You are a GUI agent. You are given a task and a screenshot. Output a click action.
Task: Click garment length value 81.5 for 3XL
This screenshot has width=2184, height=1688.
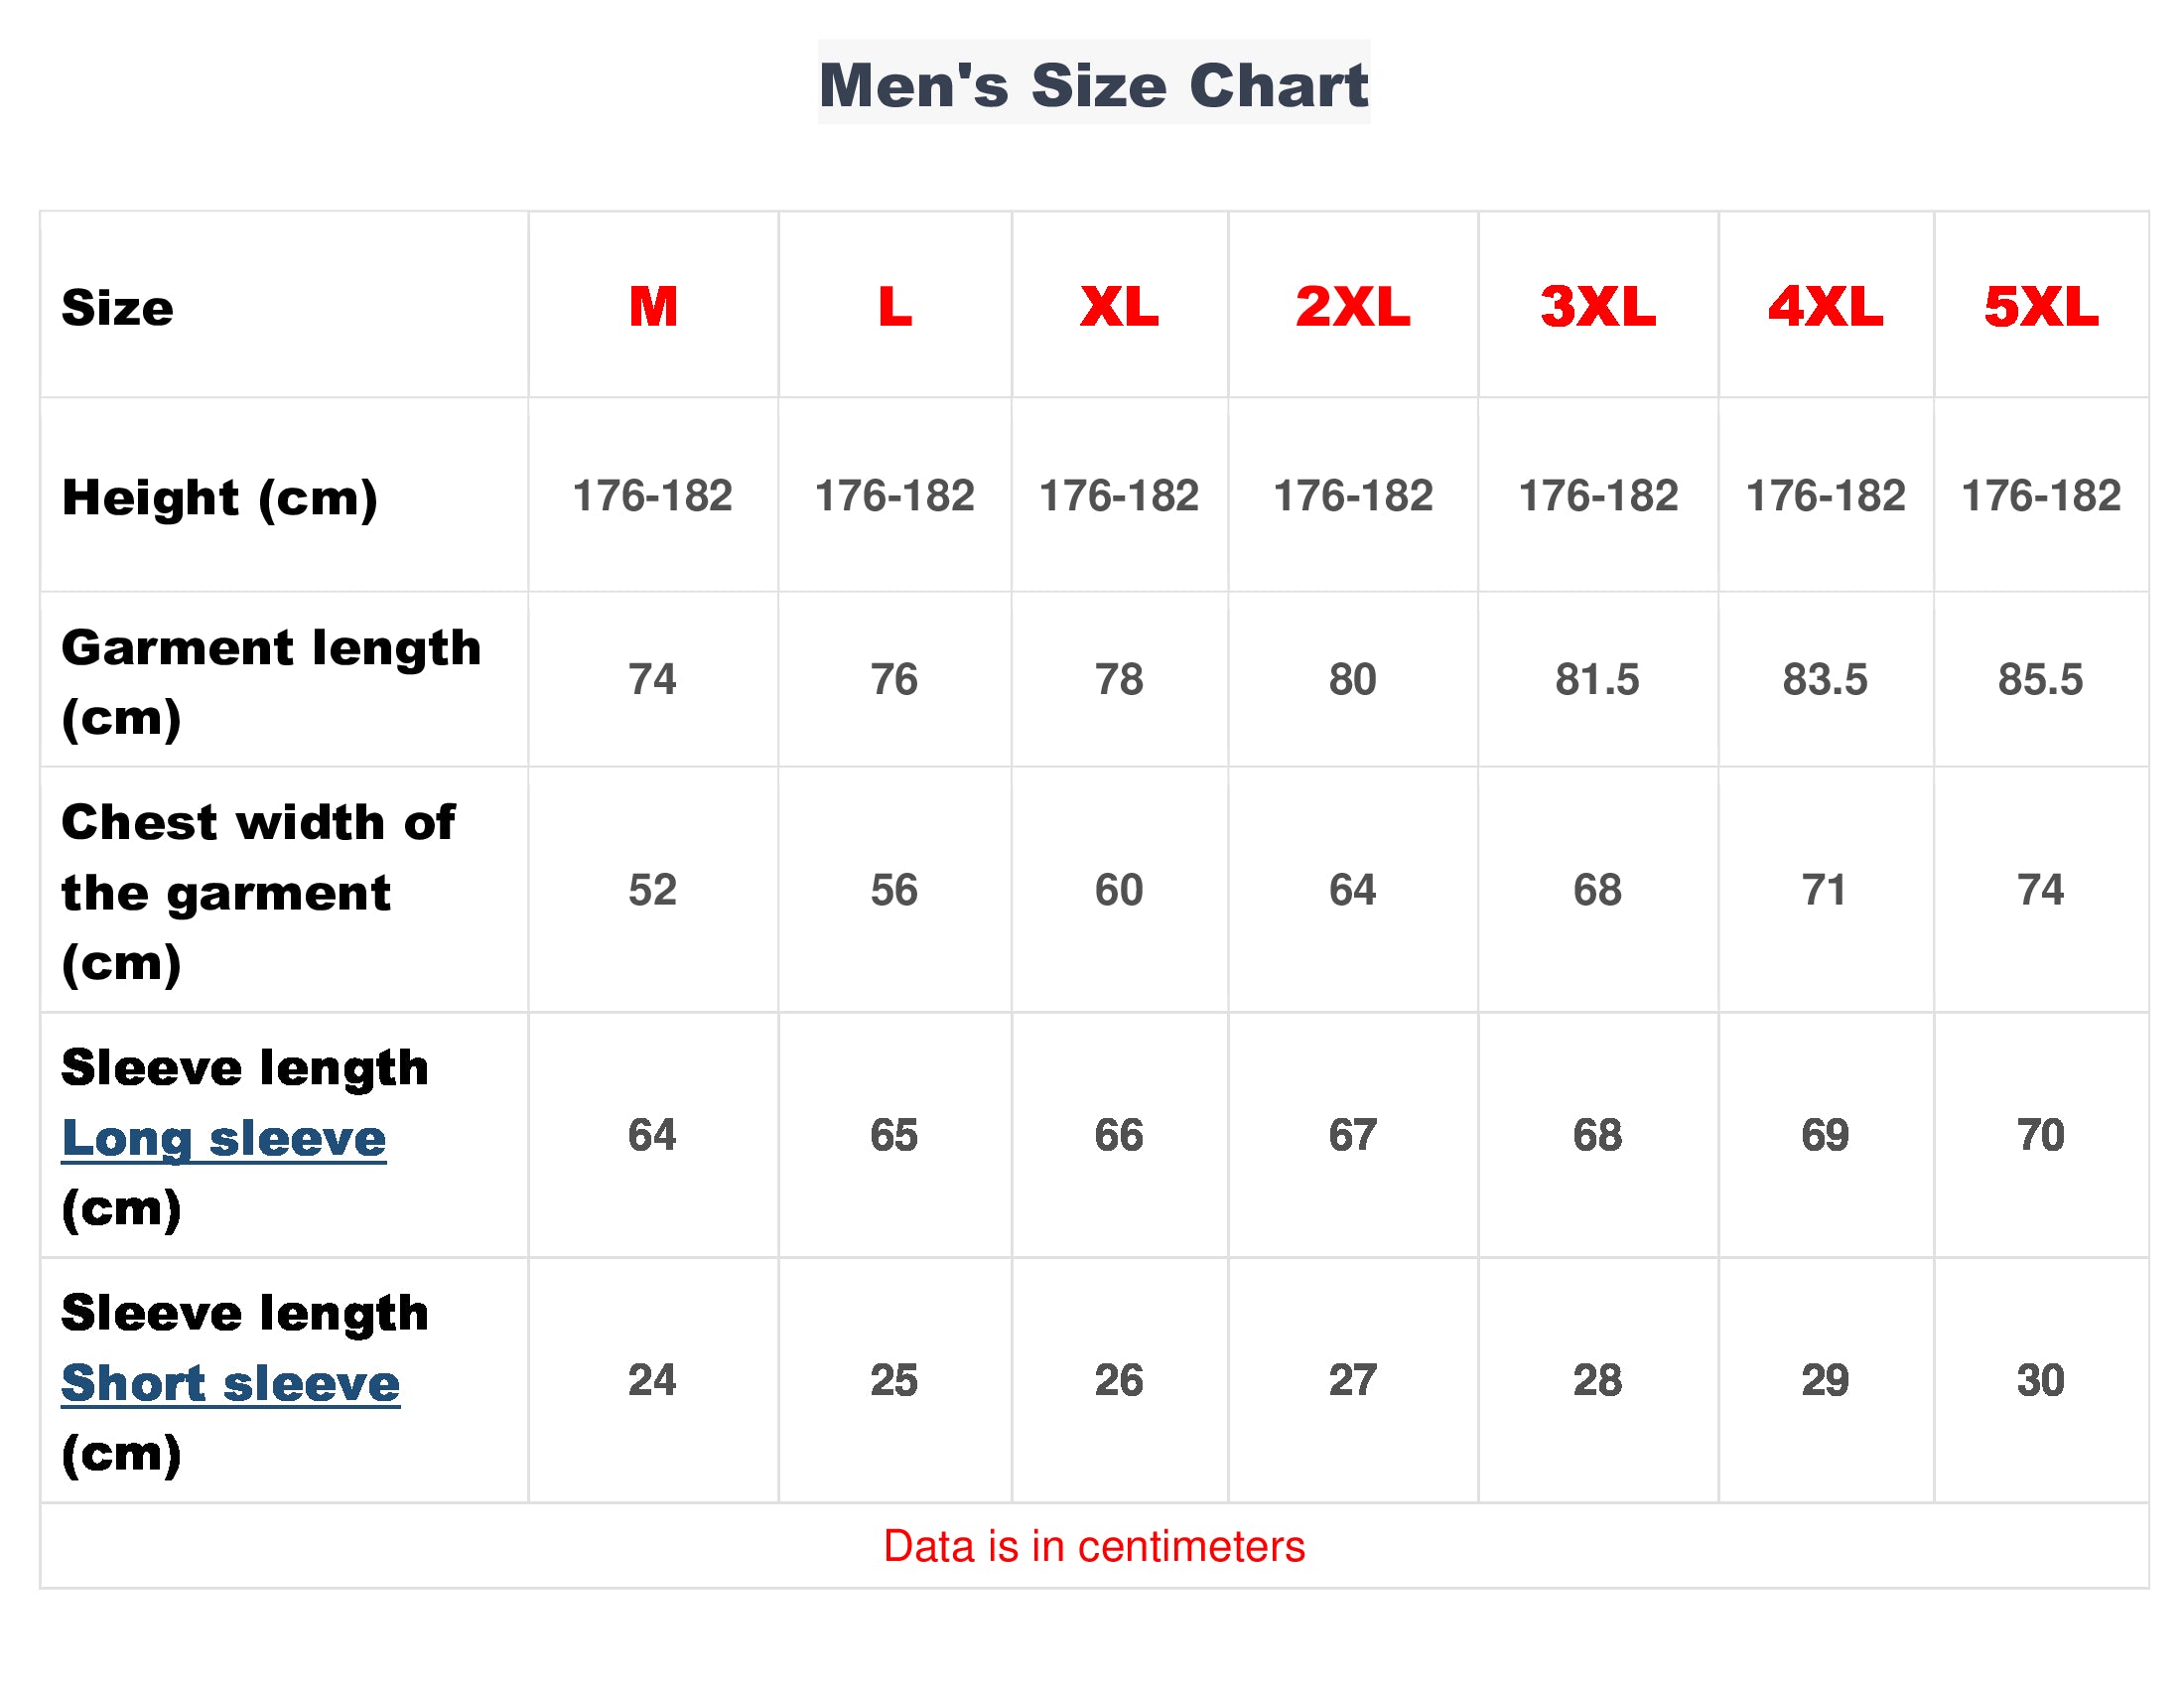(1597, 680)
